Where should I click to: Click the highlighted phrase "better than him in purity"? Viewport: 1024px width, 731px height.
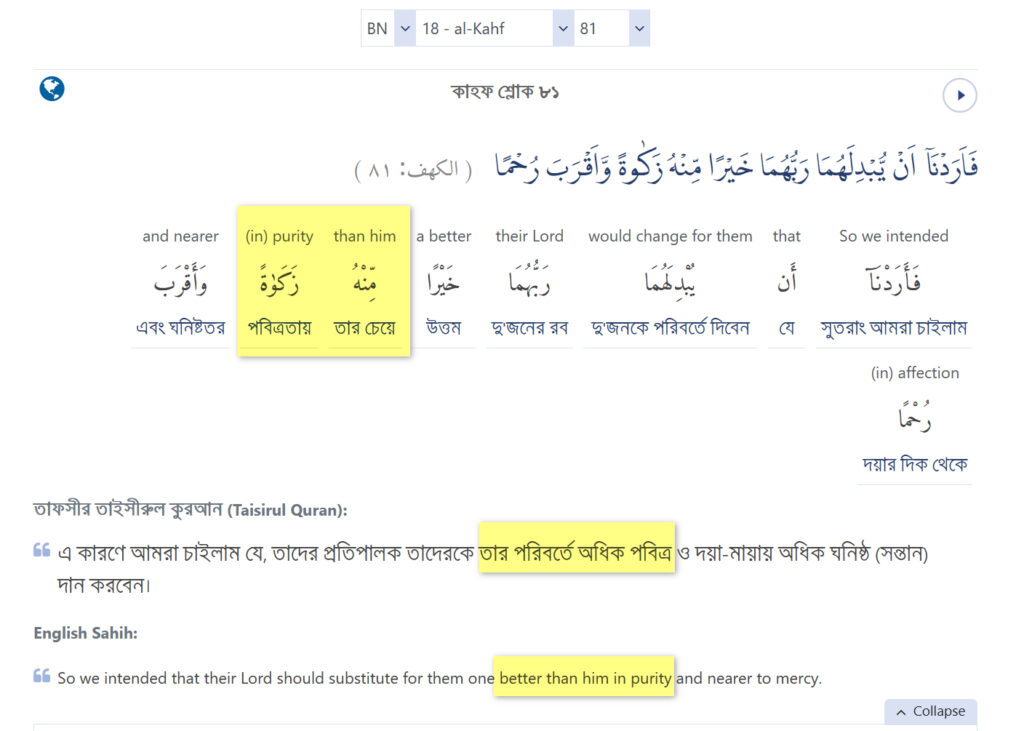pyautogui.click(x=585, y=678)
